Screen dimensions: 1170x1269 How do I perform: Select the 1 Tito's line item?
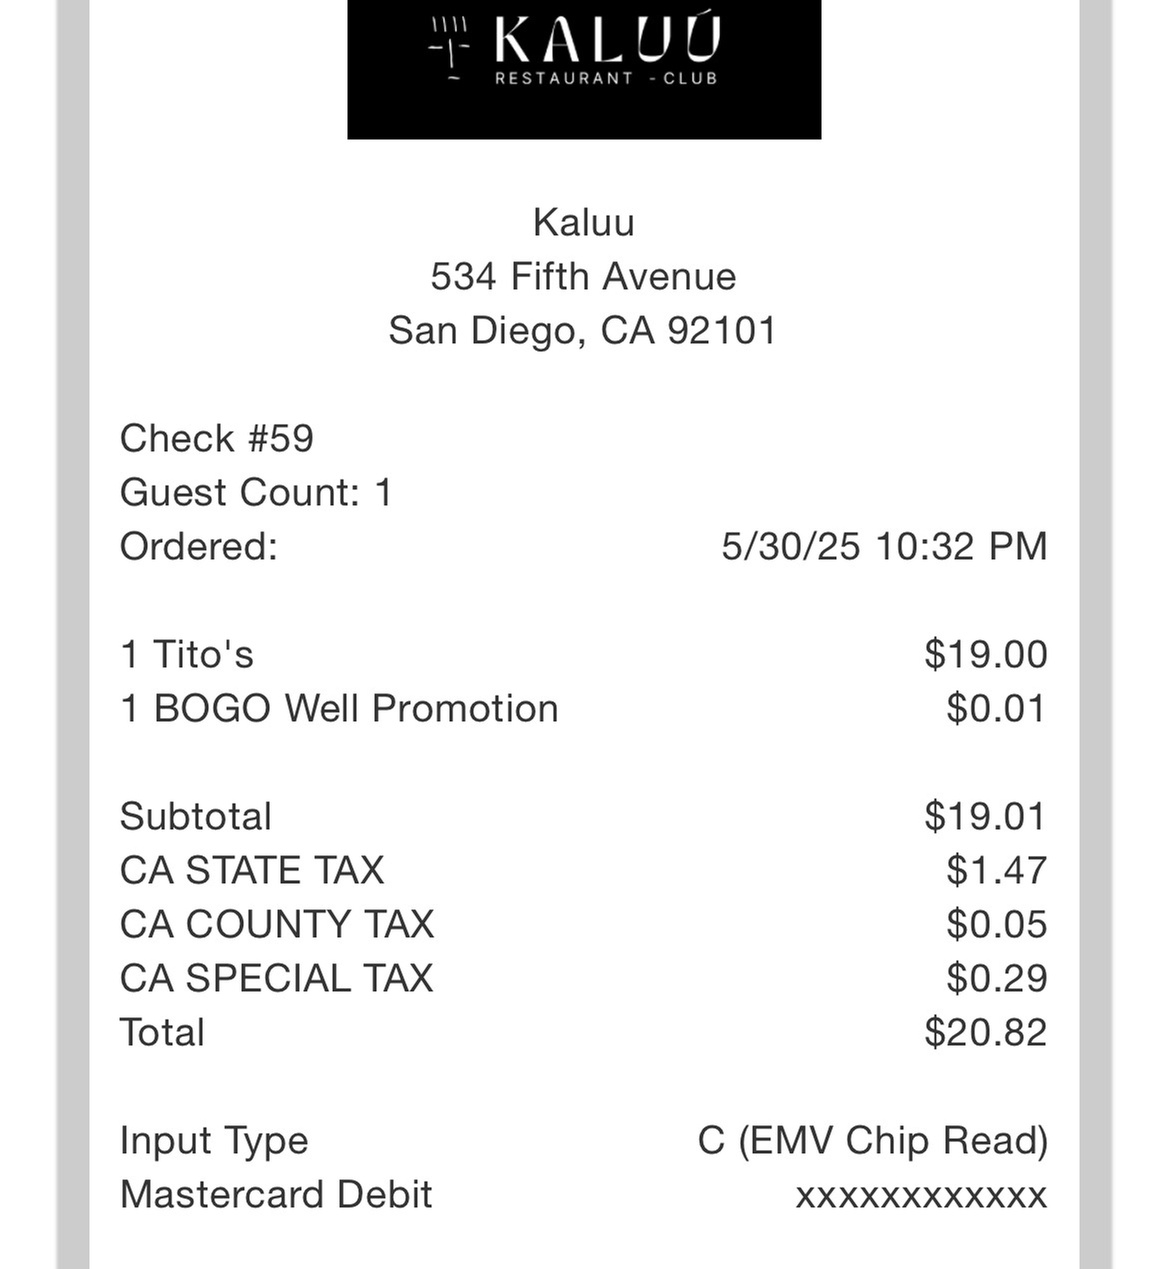click(187, 654)
